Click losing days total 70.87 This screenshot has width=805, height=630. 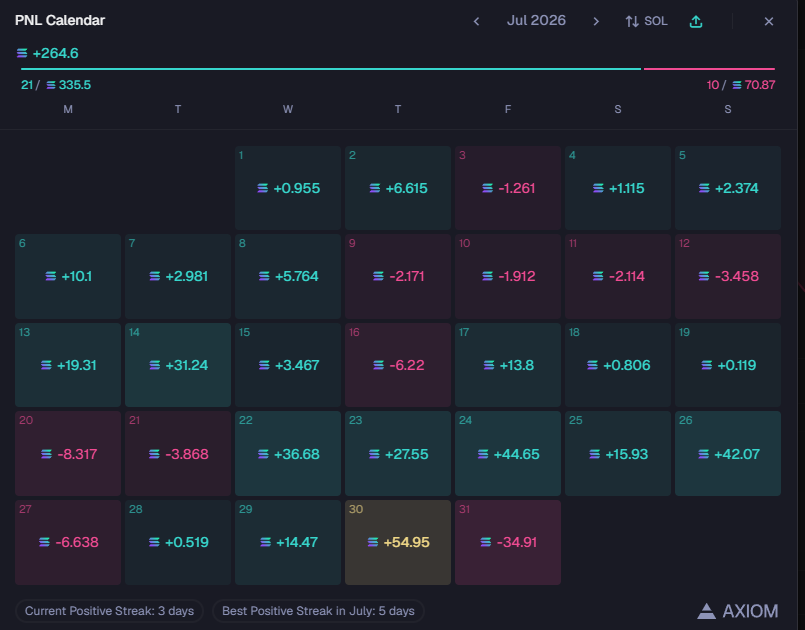coord(760,85)
